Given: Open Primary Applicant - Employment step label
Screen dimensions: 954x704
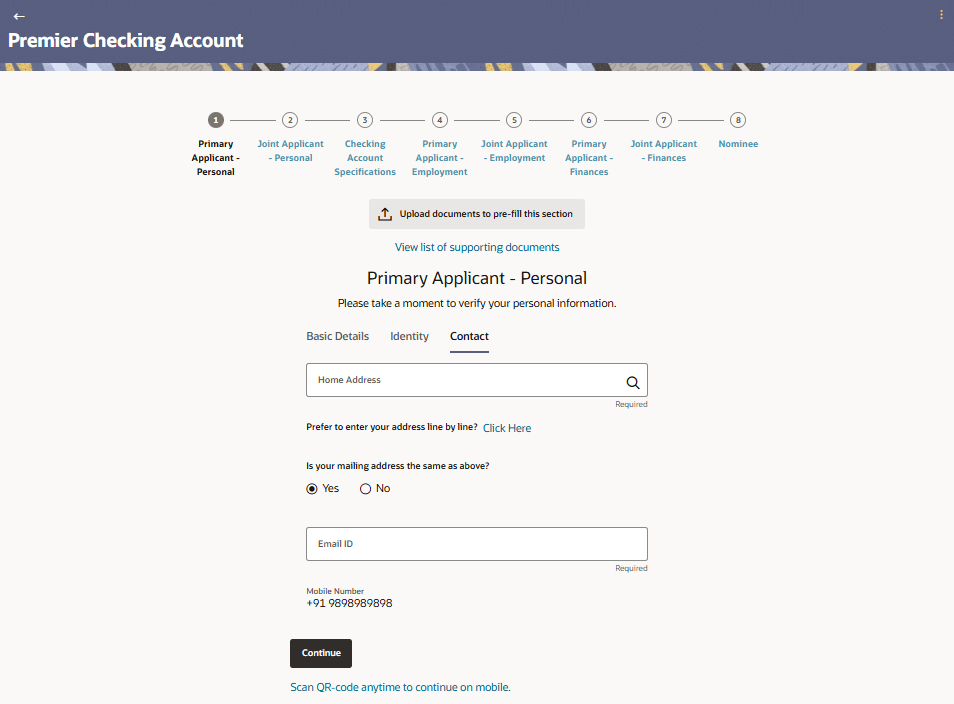Looking at the screenshot, I should [439, 158].
